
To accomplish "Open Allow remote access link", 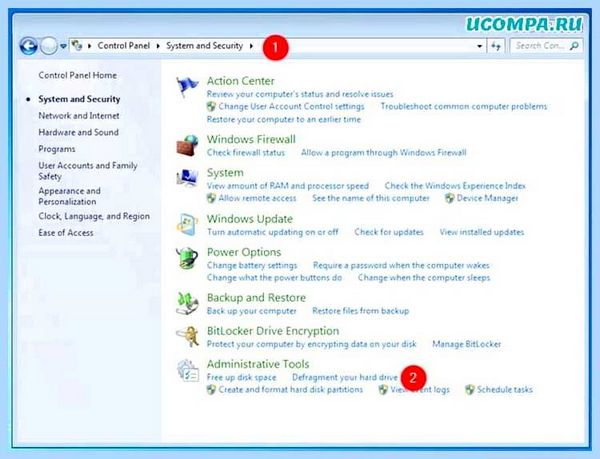I will pos(258,198).
